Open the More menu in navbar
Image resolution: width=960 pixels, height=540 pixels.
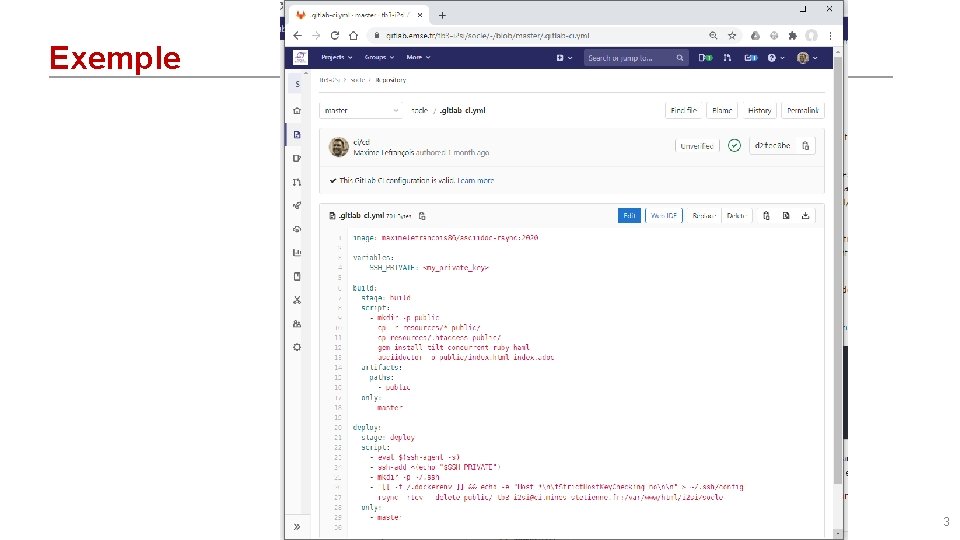pos(418,58)
